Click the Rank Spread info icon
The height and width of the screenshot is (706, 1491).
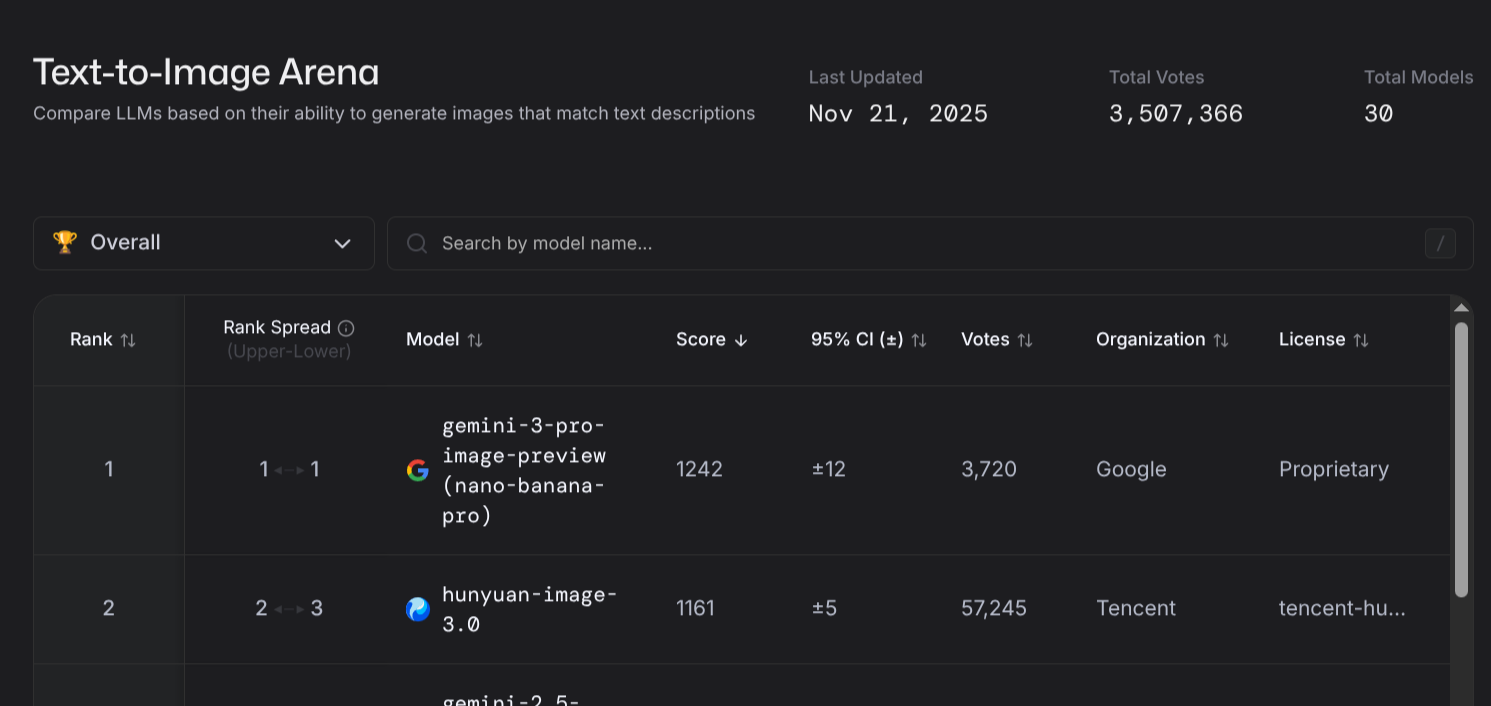(346, 328)
